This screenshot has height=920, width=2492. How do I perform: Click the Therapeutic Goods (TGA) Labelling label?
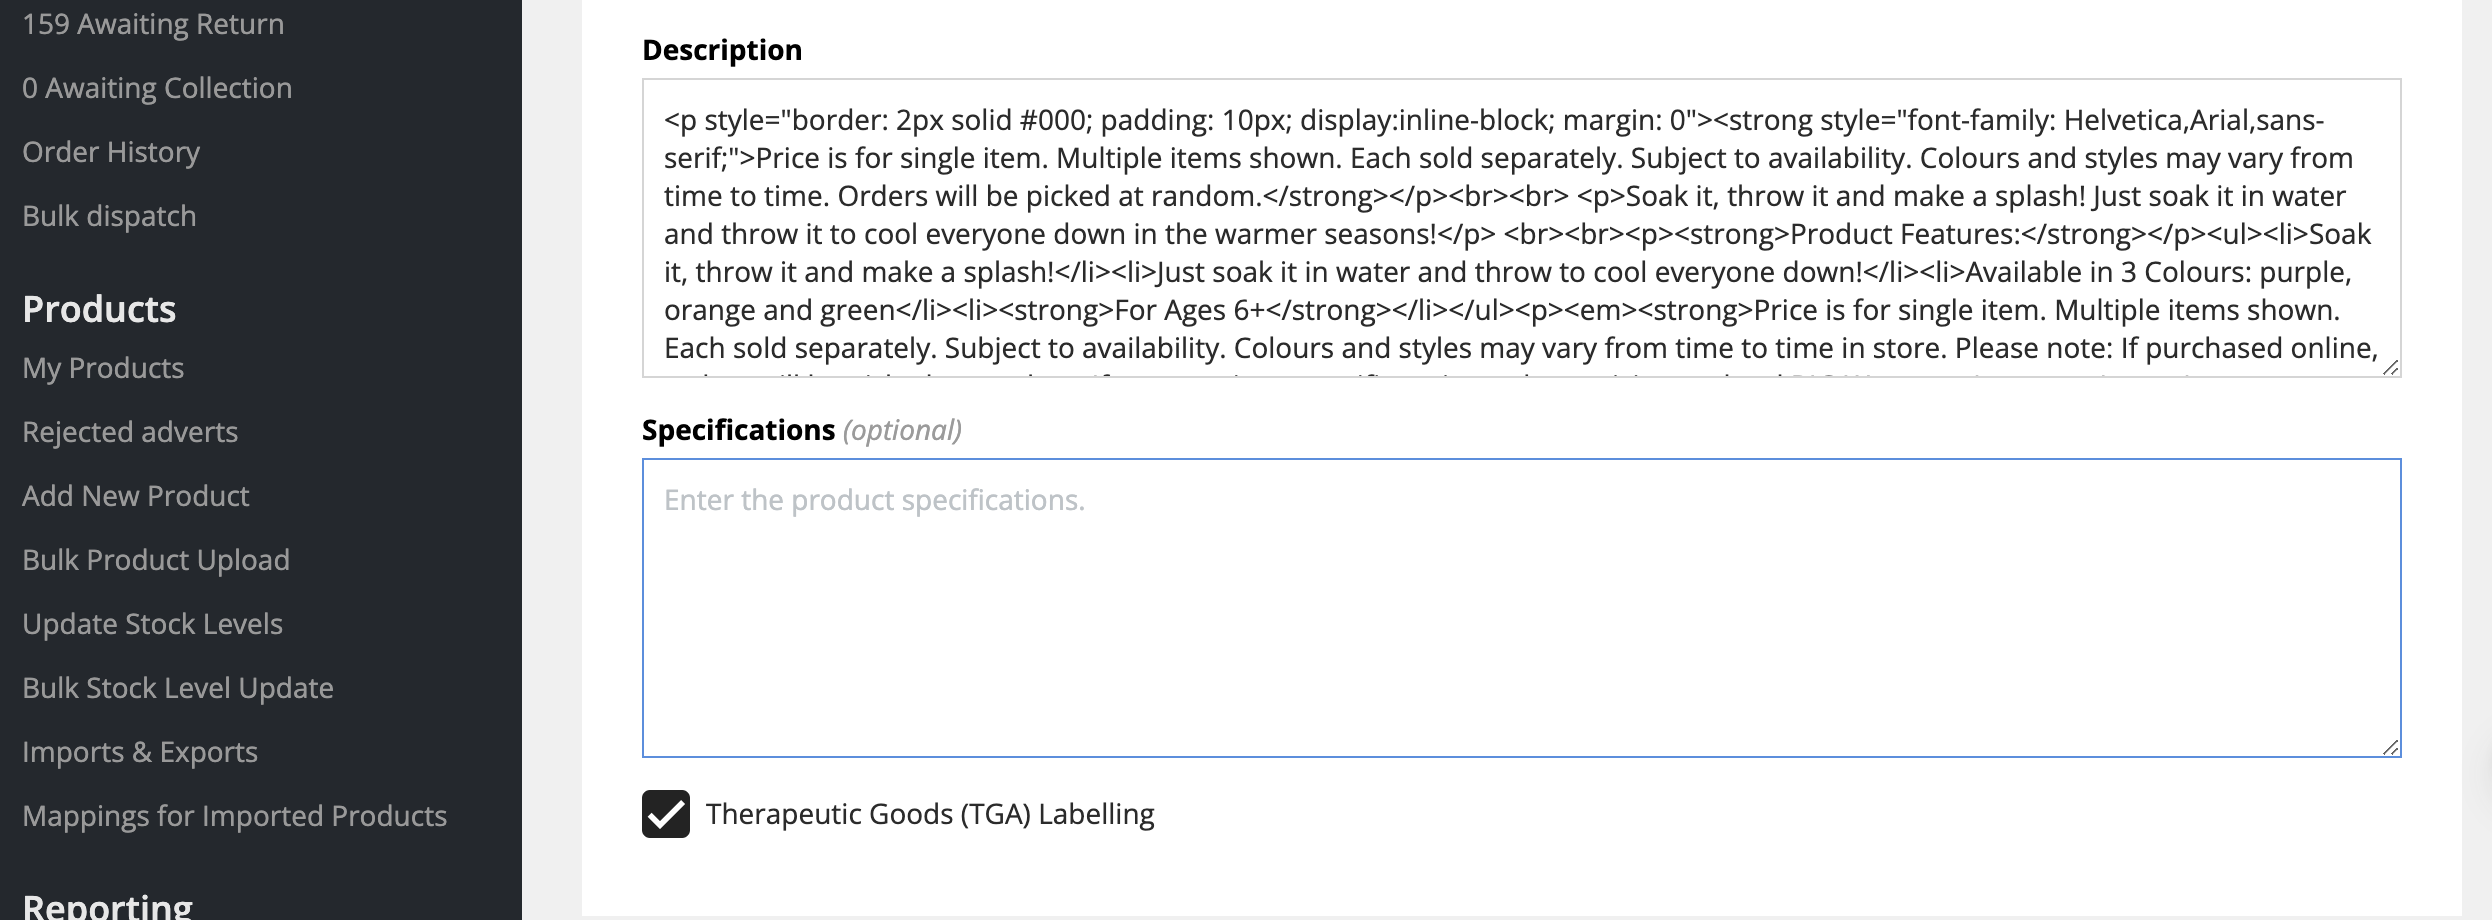tap(930, 814)
